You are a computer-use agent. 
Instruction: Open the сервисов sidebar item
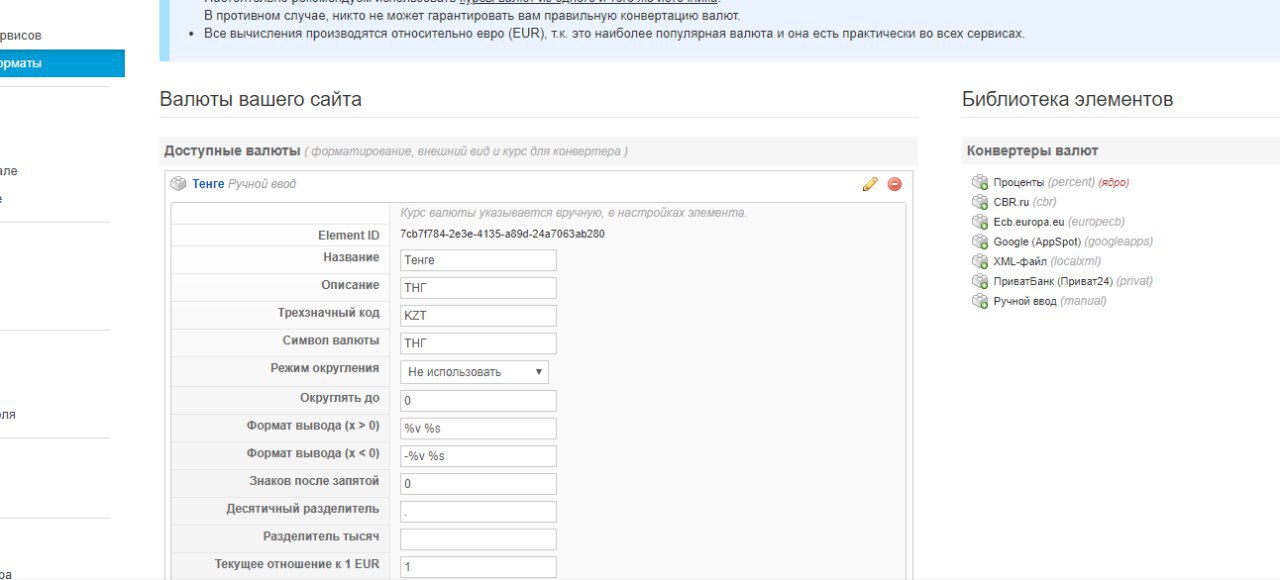coord(21,36)
